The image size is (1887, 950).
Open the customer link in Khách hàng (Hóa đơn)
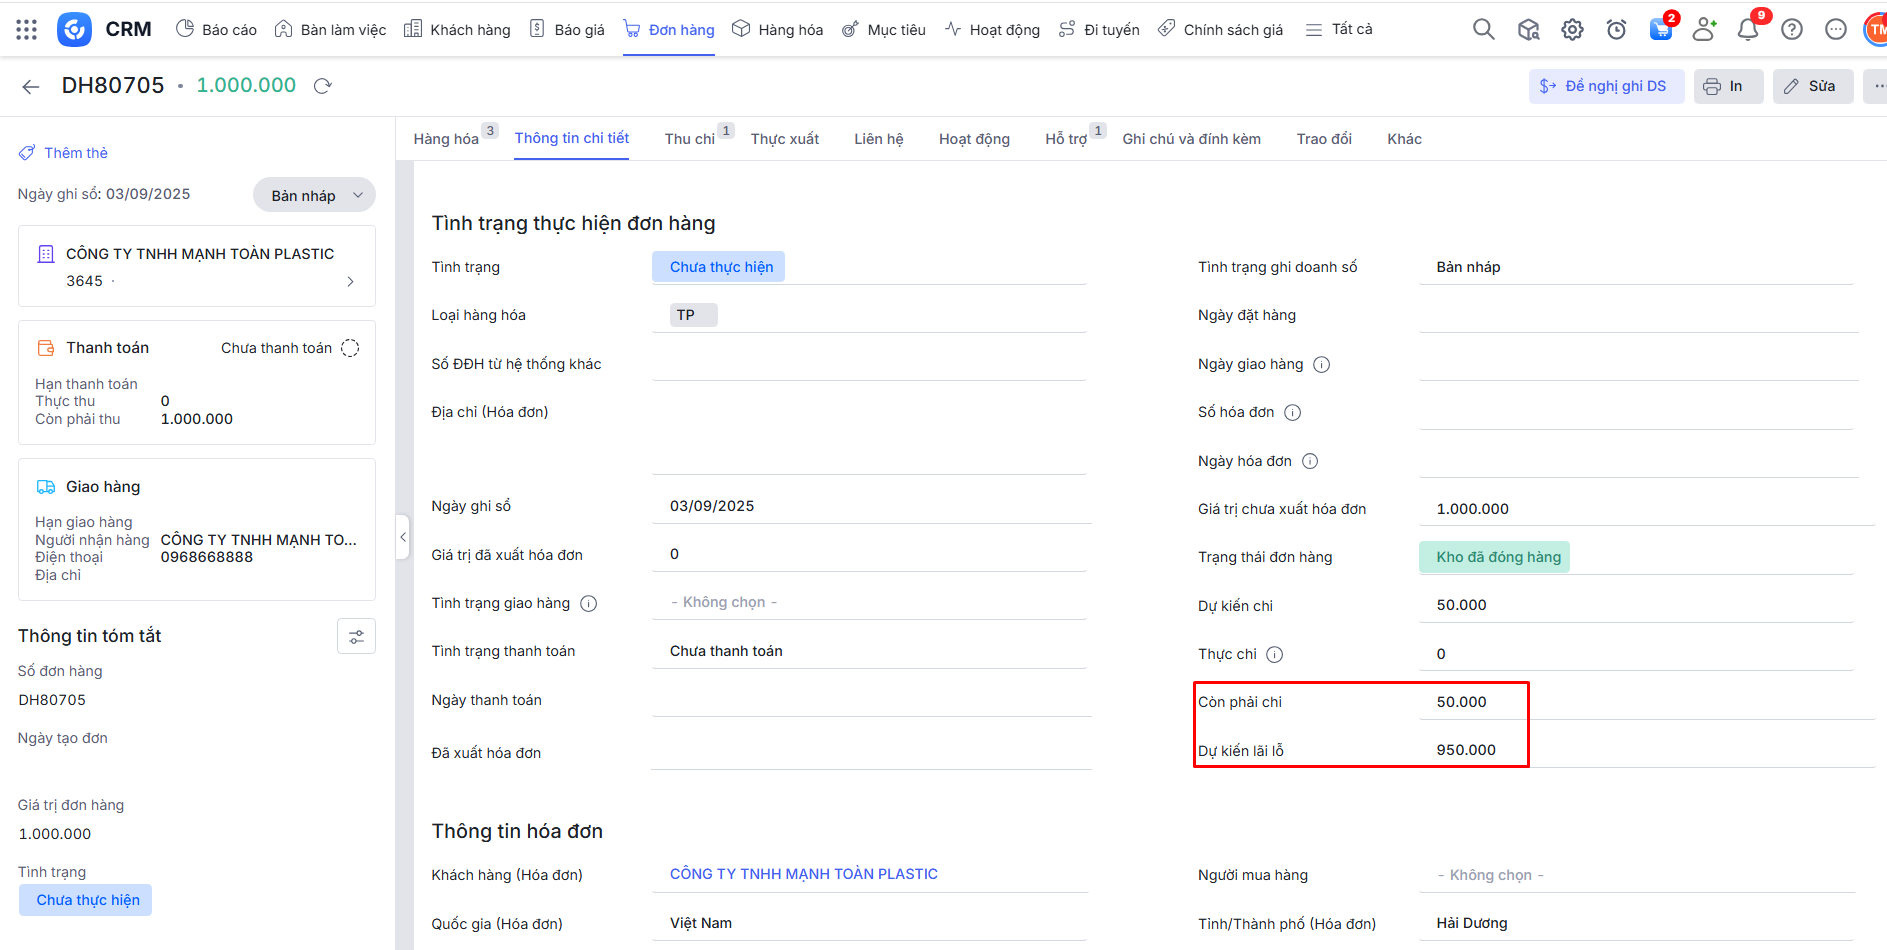click(803, 874)
